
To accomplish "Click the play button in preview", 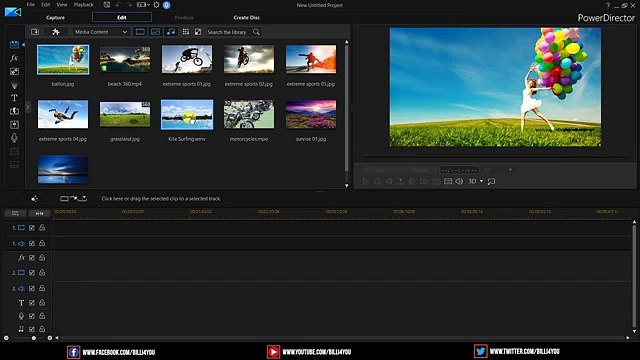I will [x=365, y=181].
